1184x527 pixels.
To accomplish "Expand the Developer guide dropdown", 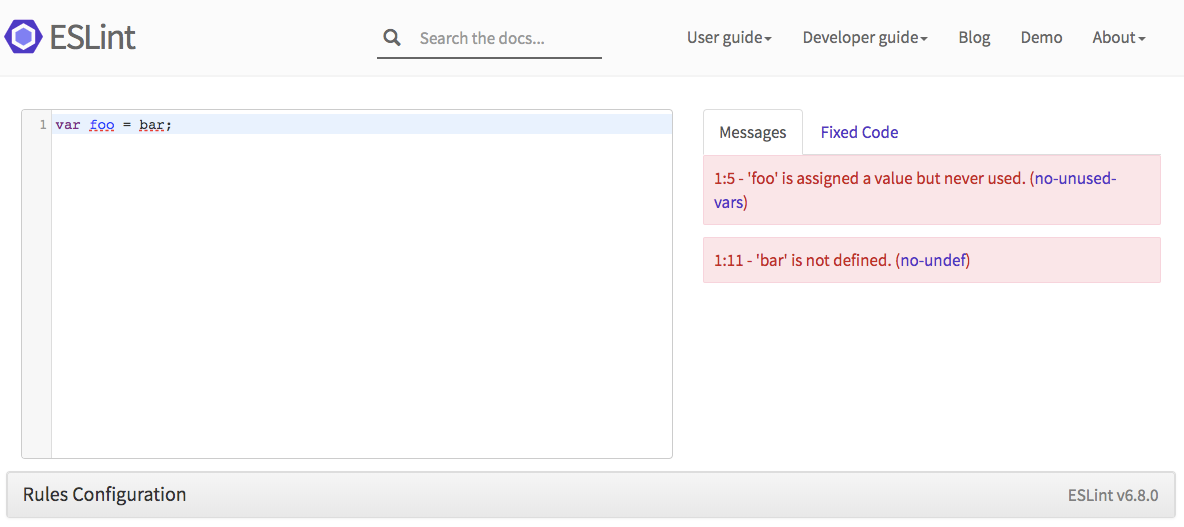I will (865, 37).
